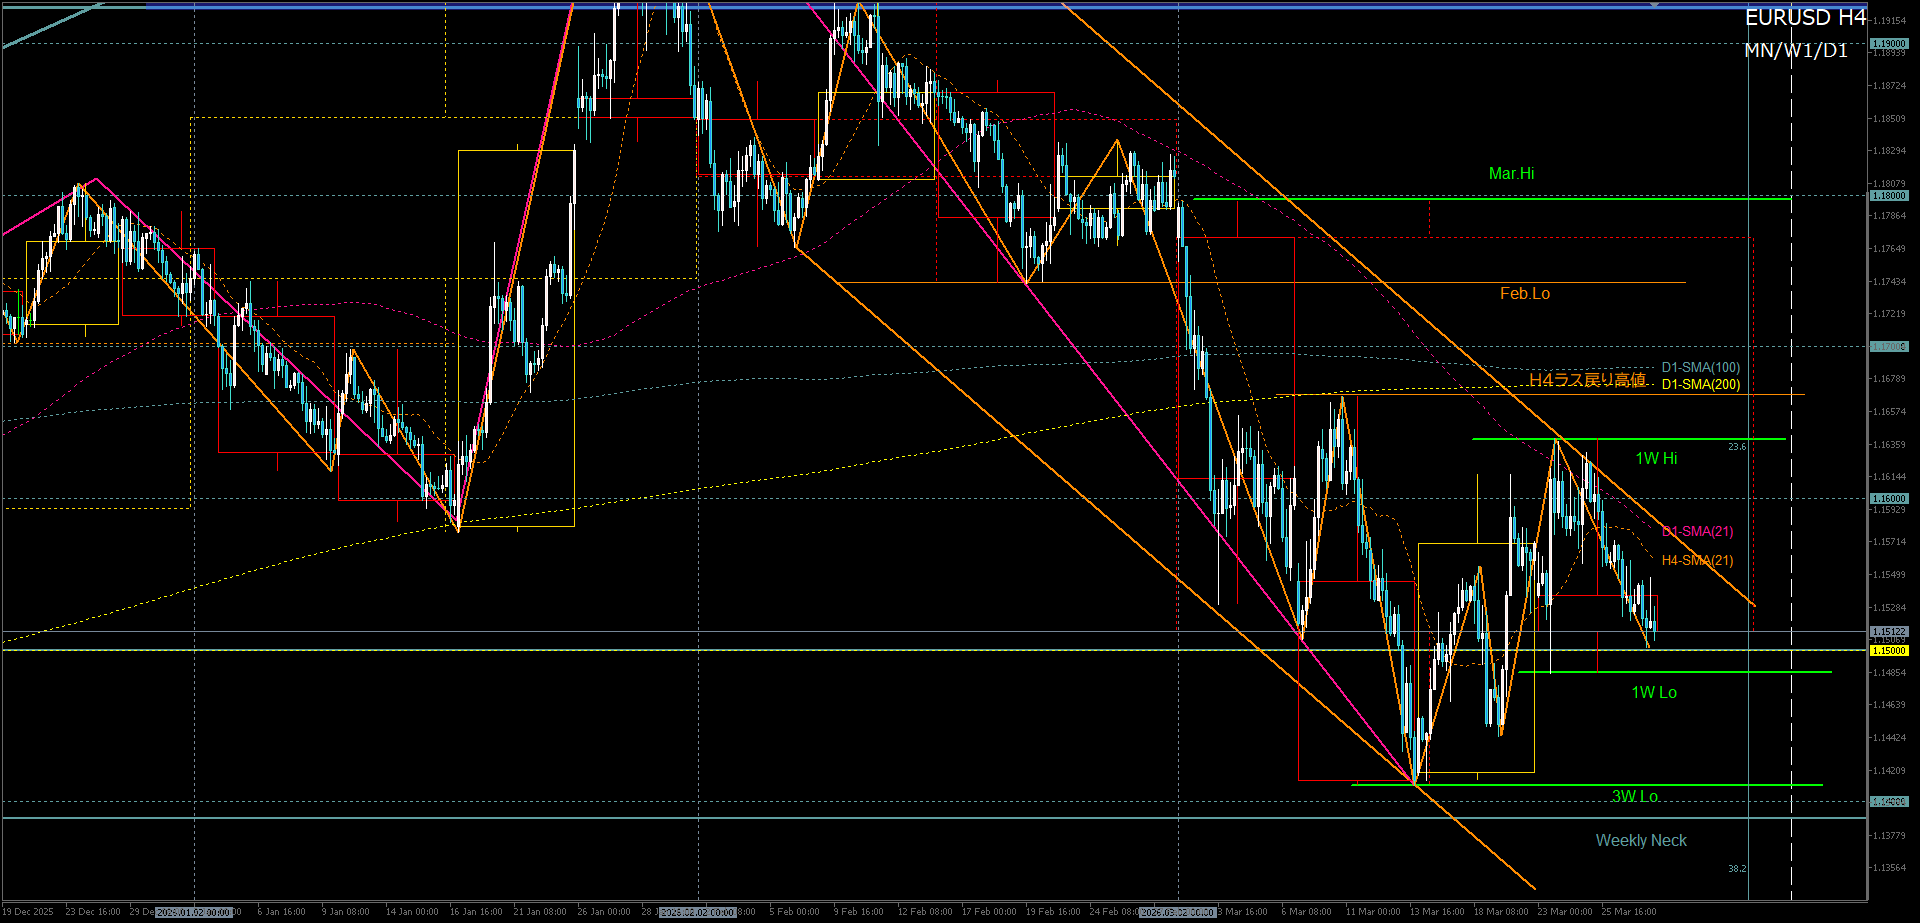The height and width of the screenshot is (923, 1920).
Task: Click the orange Feb.Lo level label
Action: pyautogui.click(x=1524, y=294)
